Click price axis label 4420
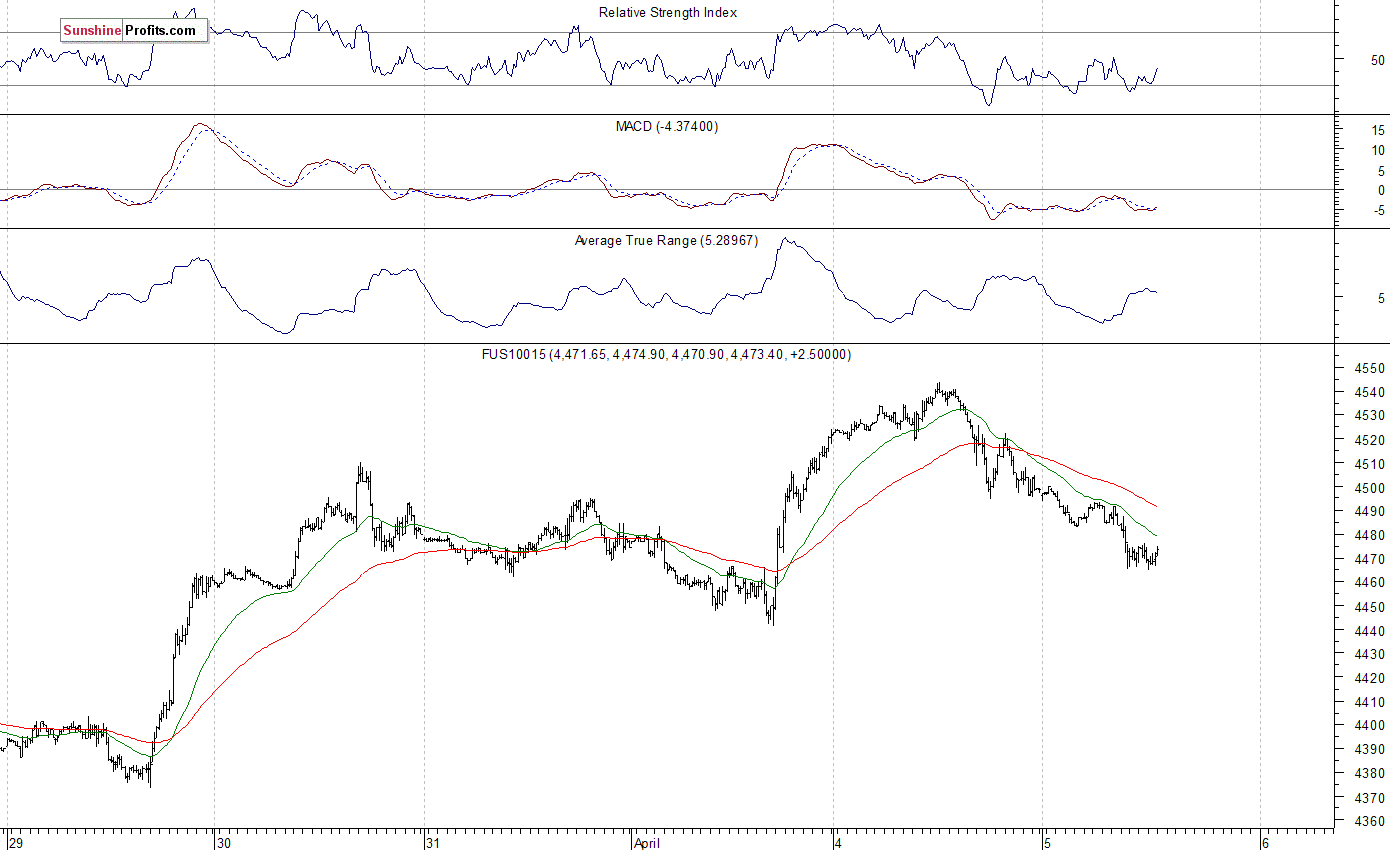Screen dimensions: 1390x850 [1370, 678]
